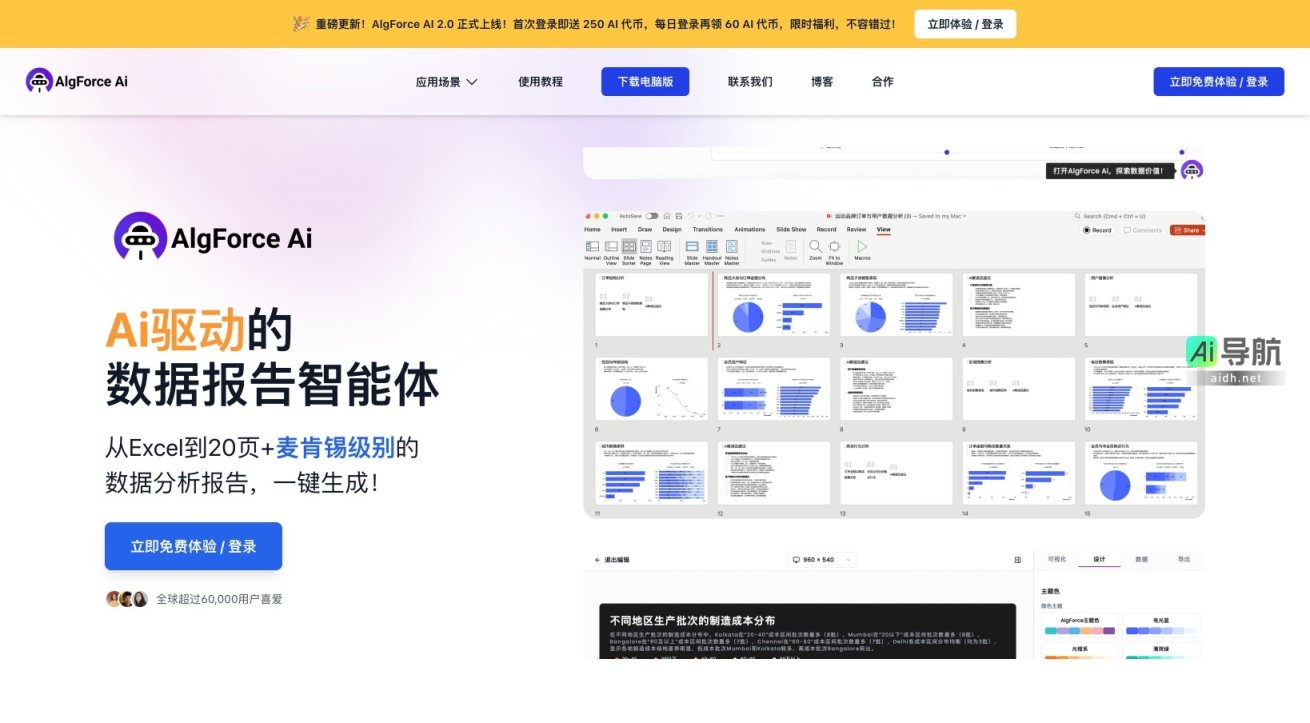Click the Reading View icon
This screenshot has width=1310, height=723.
click(x=665, y=248)
